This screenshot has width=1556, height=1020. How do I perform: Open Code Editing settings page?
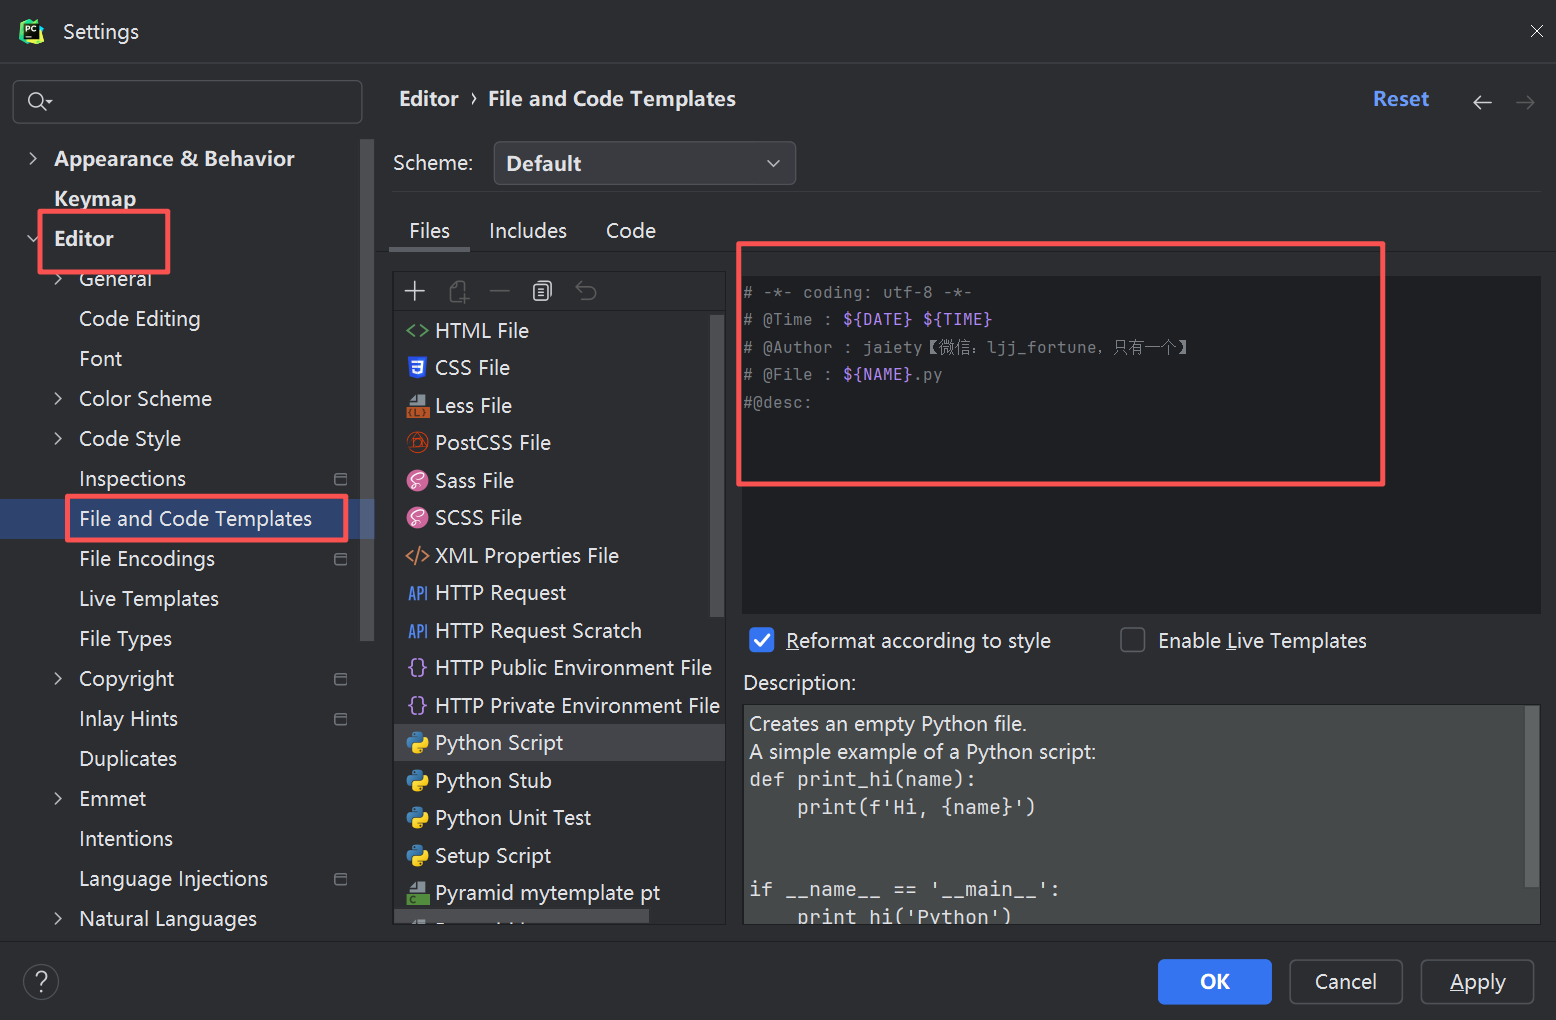click(140, 319)
